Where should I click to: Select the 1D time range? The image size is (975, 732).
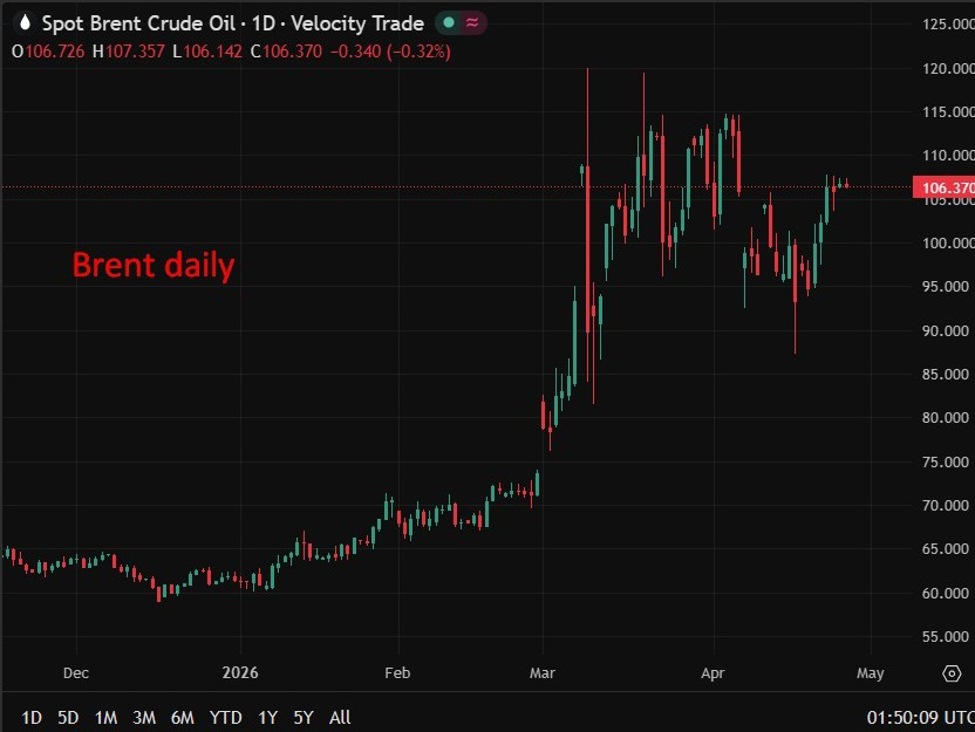point(32,717)
